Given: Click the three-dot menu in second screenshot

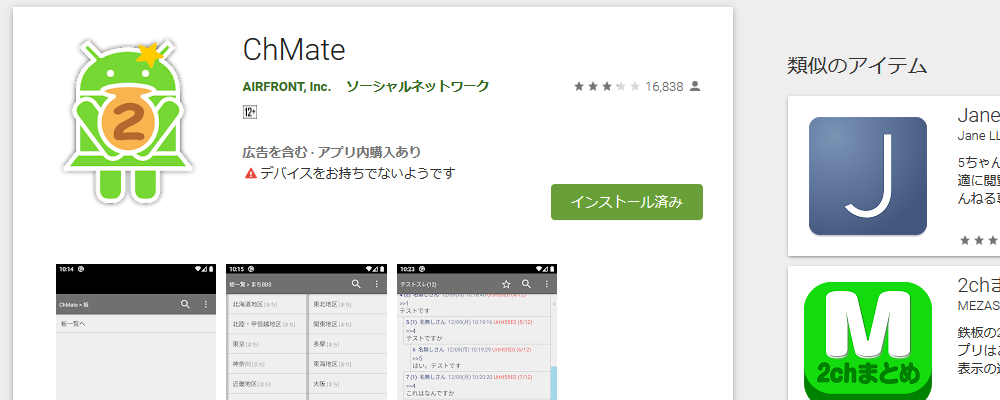Looking at the screenshot, I should pos(377,284).
